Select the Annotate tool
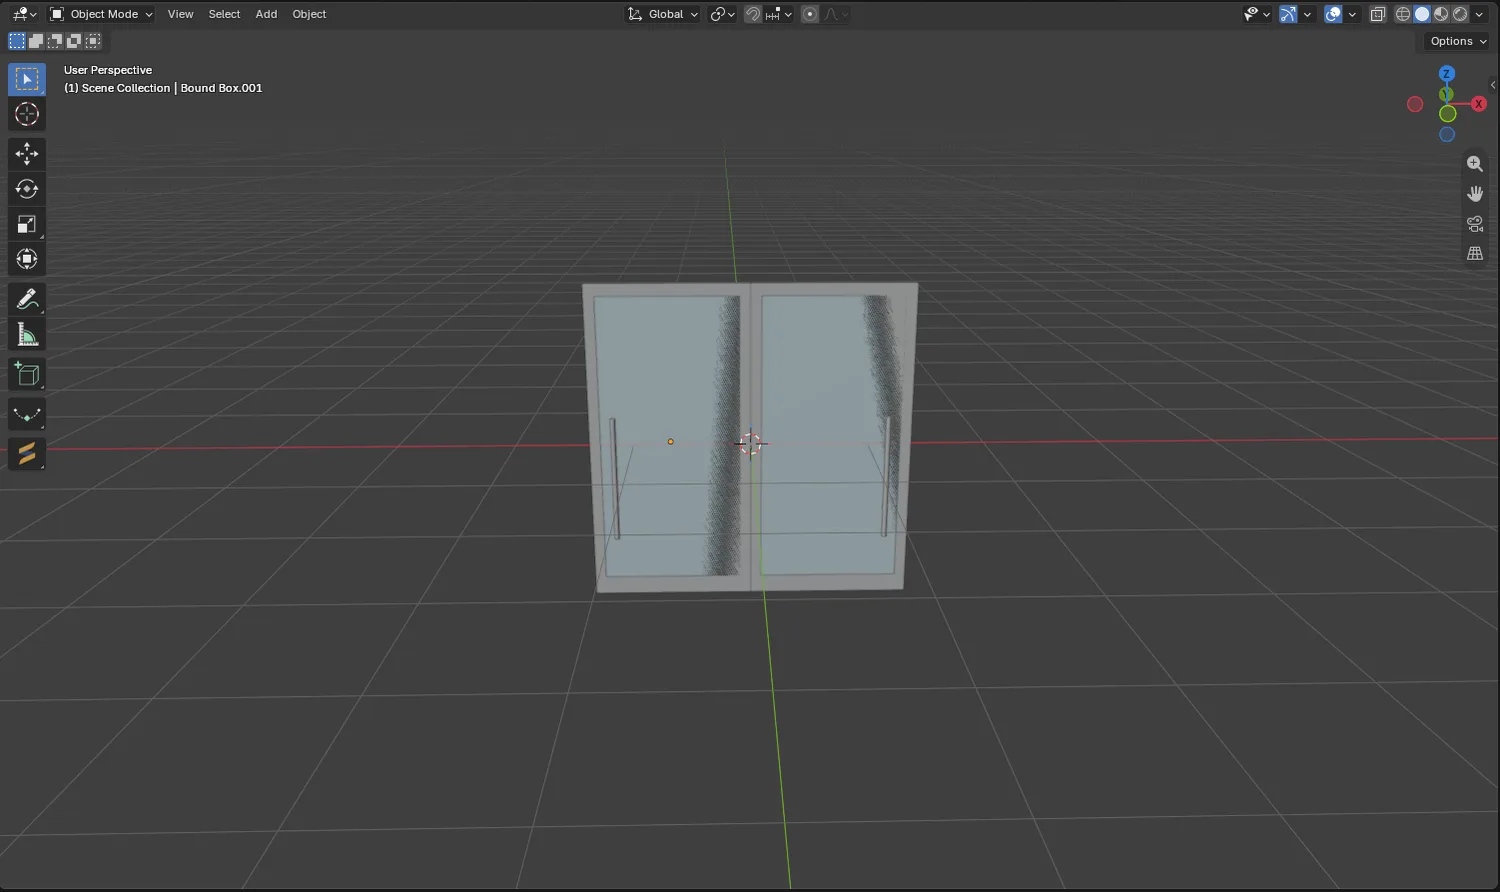Viewport: 1500px width, 892px height. tap(27, 299)
